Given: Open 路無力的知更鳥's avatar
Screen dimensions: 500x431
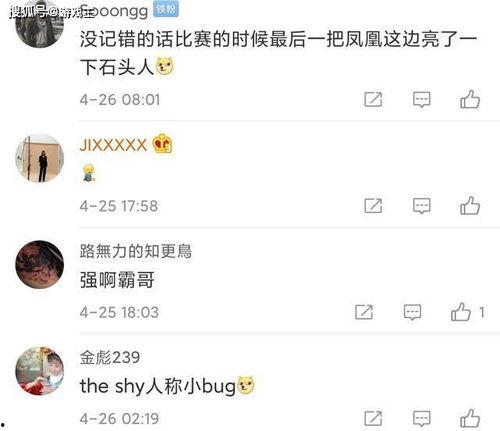Looking at the screenshot, I should (40, 264).
